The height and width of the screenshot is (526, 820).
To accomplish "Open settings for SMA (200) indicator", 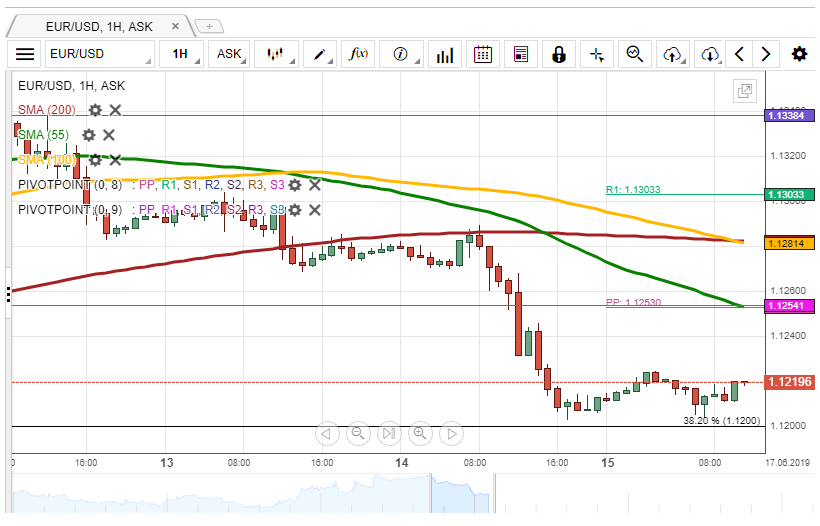I will point(95,110).
